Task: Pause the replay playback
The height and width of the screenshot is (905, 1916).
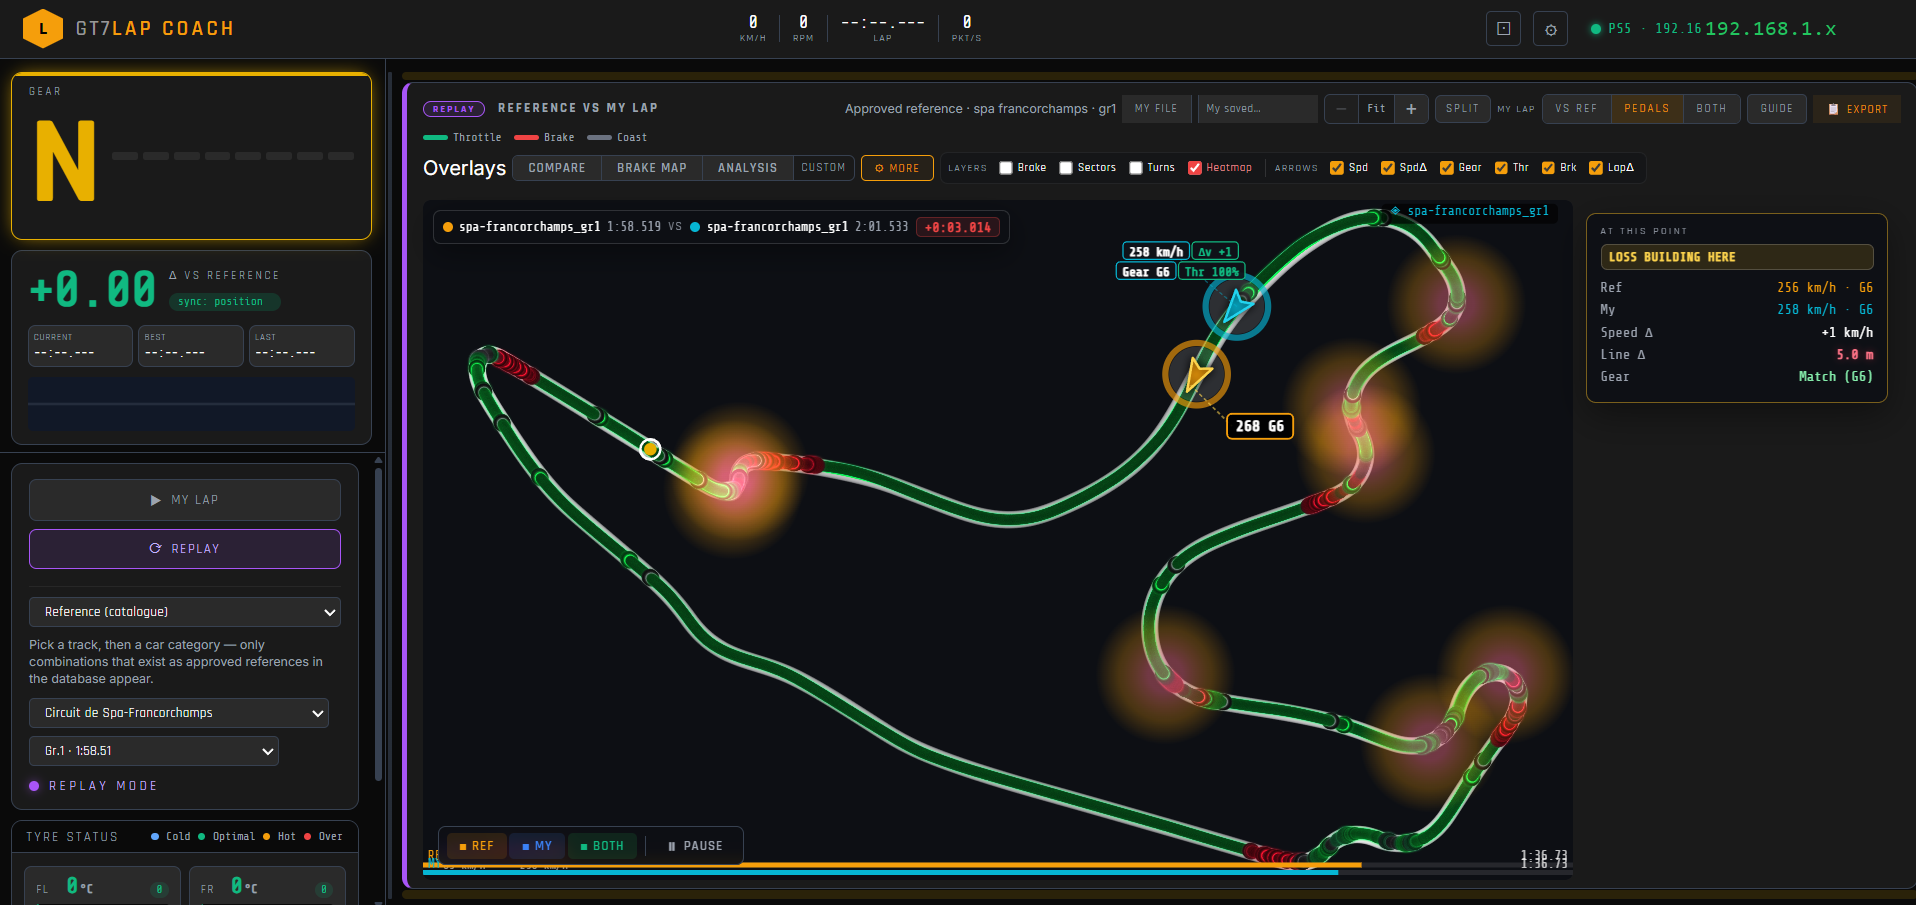Action: 695,846
